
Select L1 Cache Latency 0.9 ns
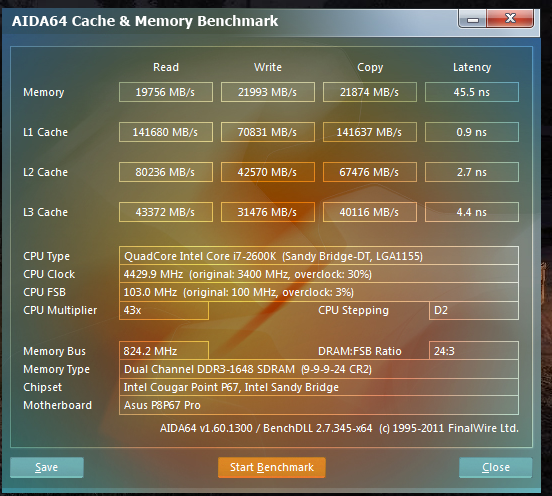(472, 132)
